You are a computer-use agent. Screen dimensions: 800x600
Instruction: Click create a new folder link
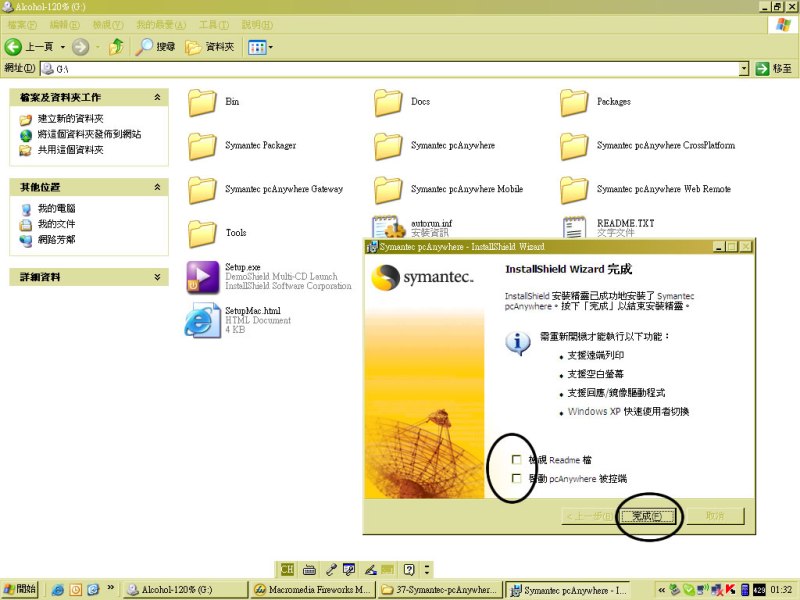(x=70, y=119)
